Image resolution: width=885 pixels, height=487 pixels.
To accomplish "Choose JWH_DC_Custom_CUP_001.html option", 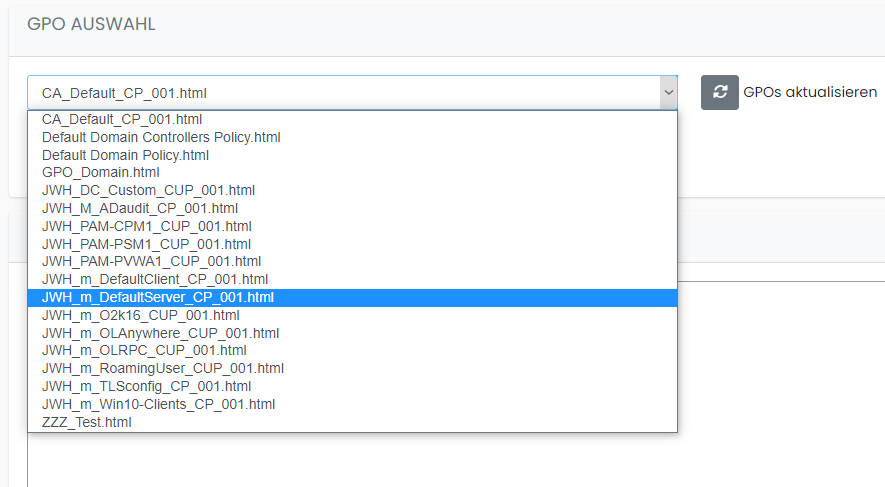I will click(x=148, y=190).
